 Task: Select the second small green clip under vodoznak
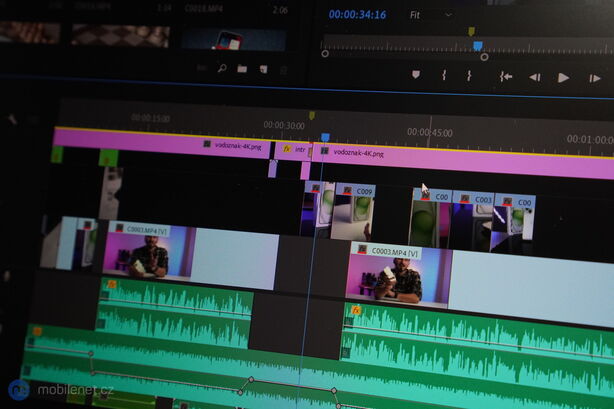[x=108, y=157]
